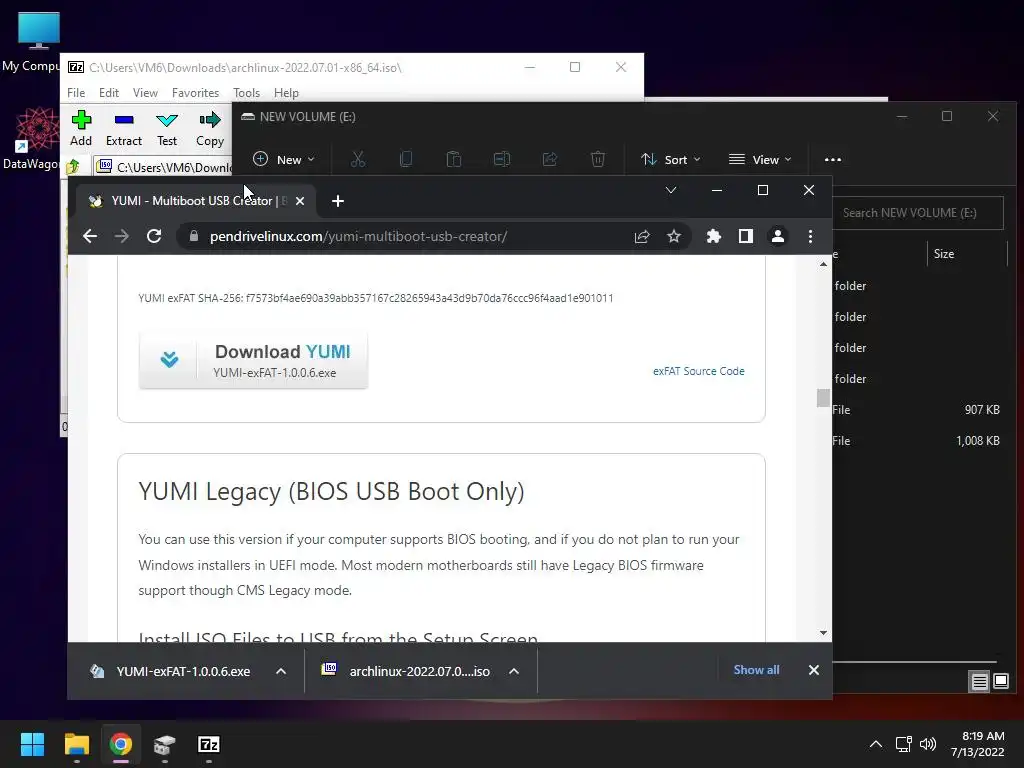The height and width of the screenshot is (768, 1024).
Task: Click the site lock icon in address bar
Action: point(193,236)
